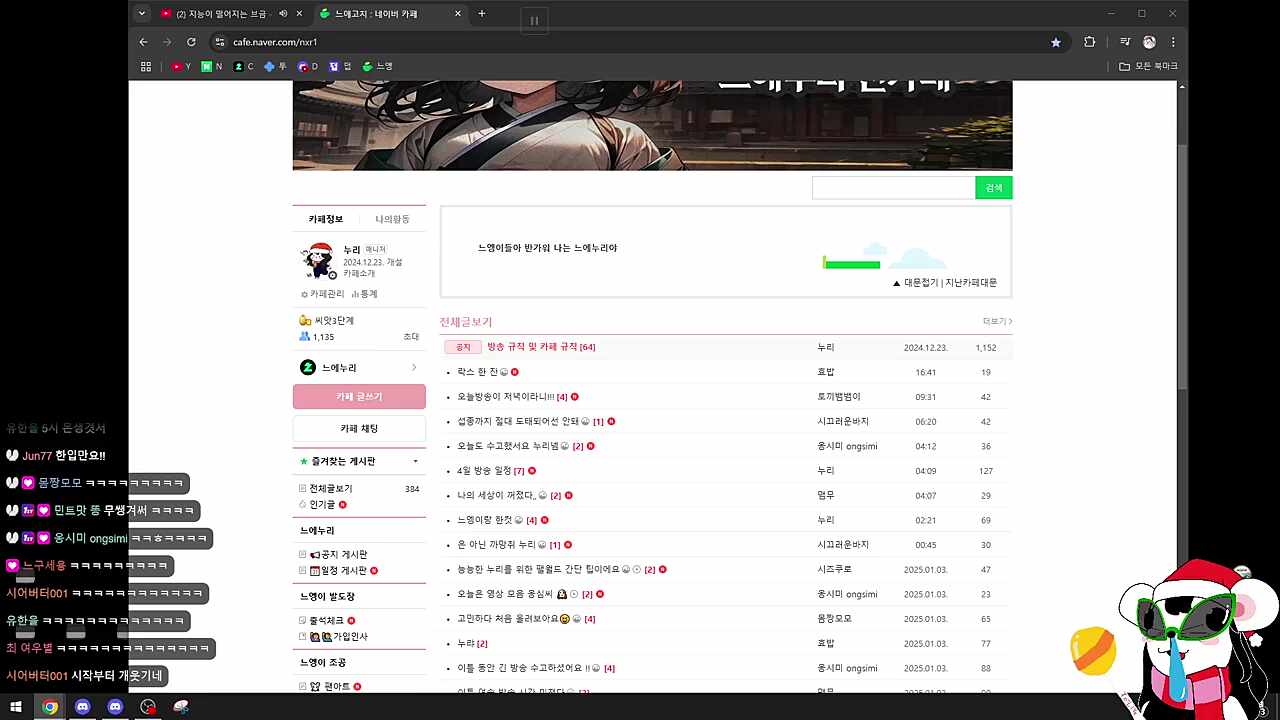Select the 나의활동 tab
This screenshot has width=1280, height=720.
(x=392, y=219)
